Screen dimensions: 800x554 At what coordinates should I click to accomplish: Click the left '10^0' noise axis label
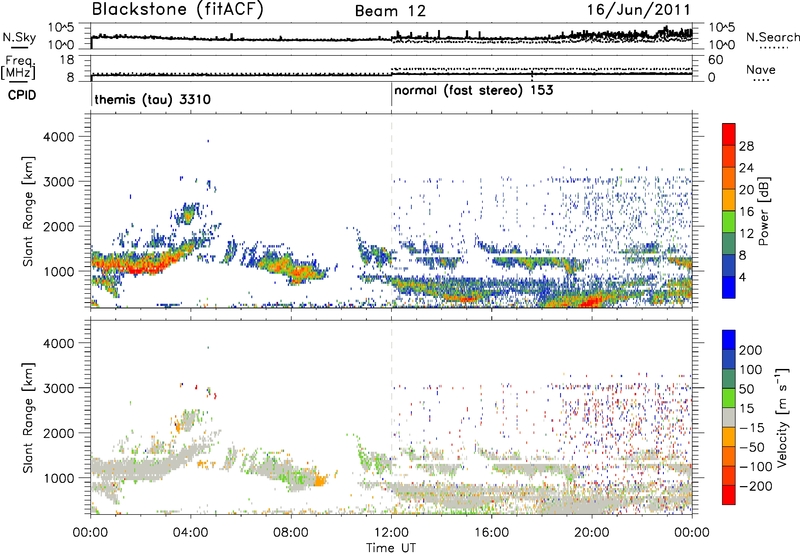(x=61, y=45)
